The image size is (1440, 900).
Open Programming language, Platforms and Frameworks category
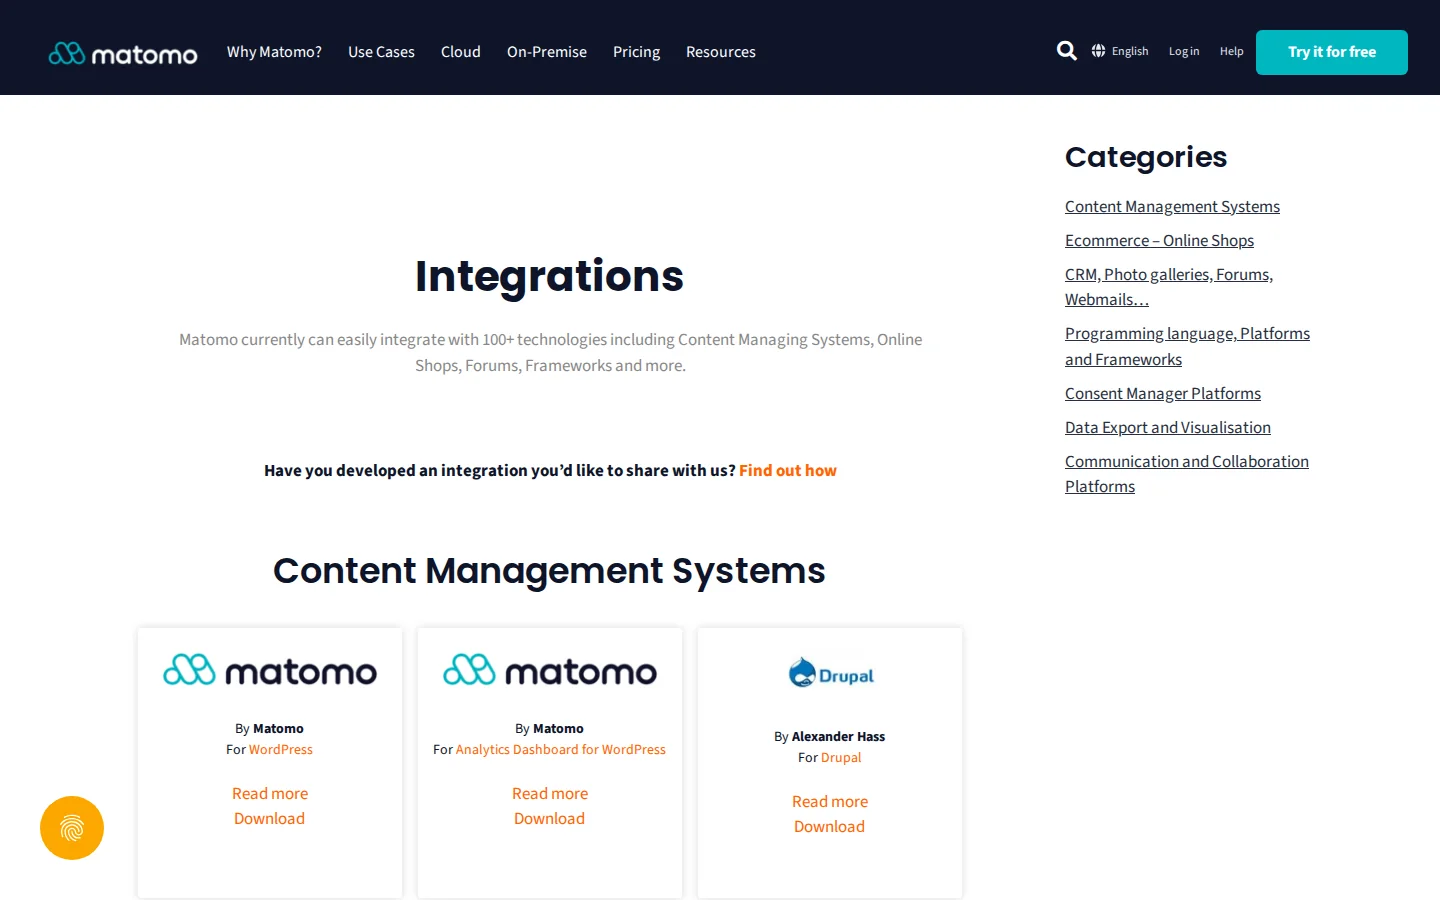[1187, 346]
